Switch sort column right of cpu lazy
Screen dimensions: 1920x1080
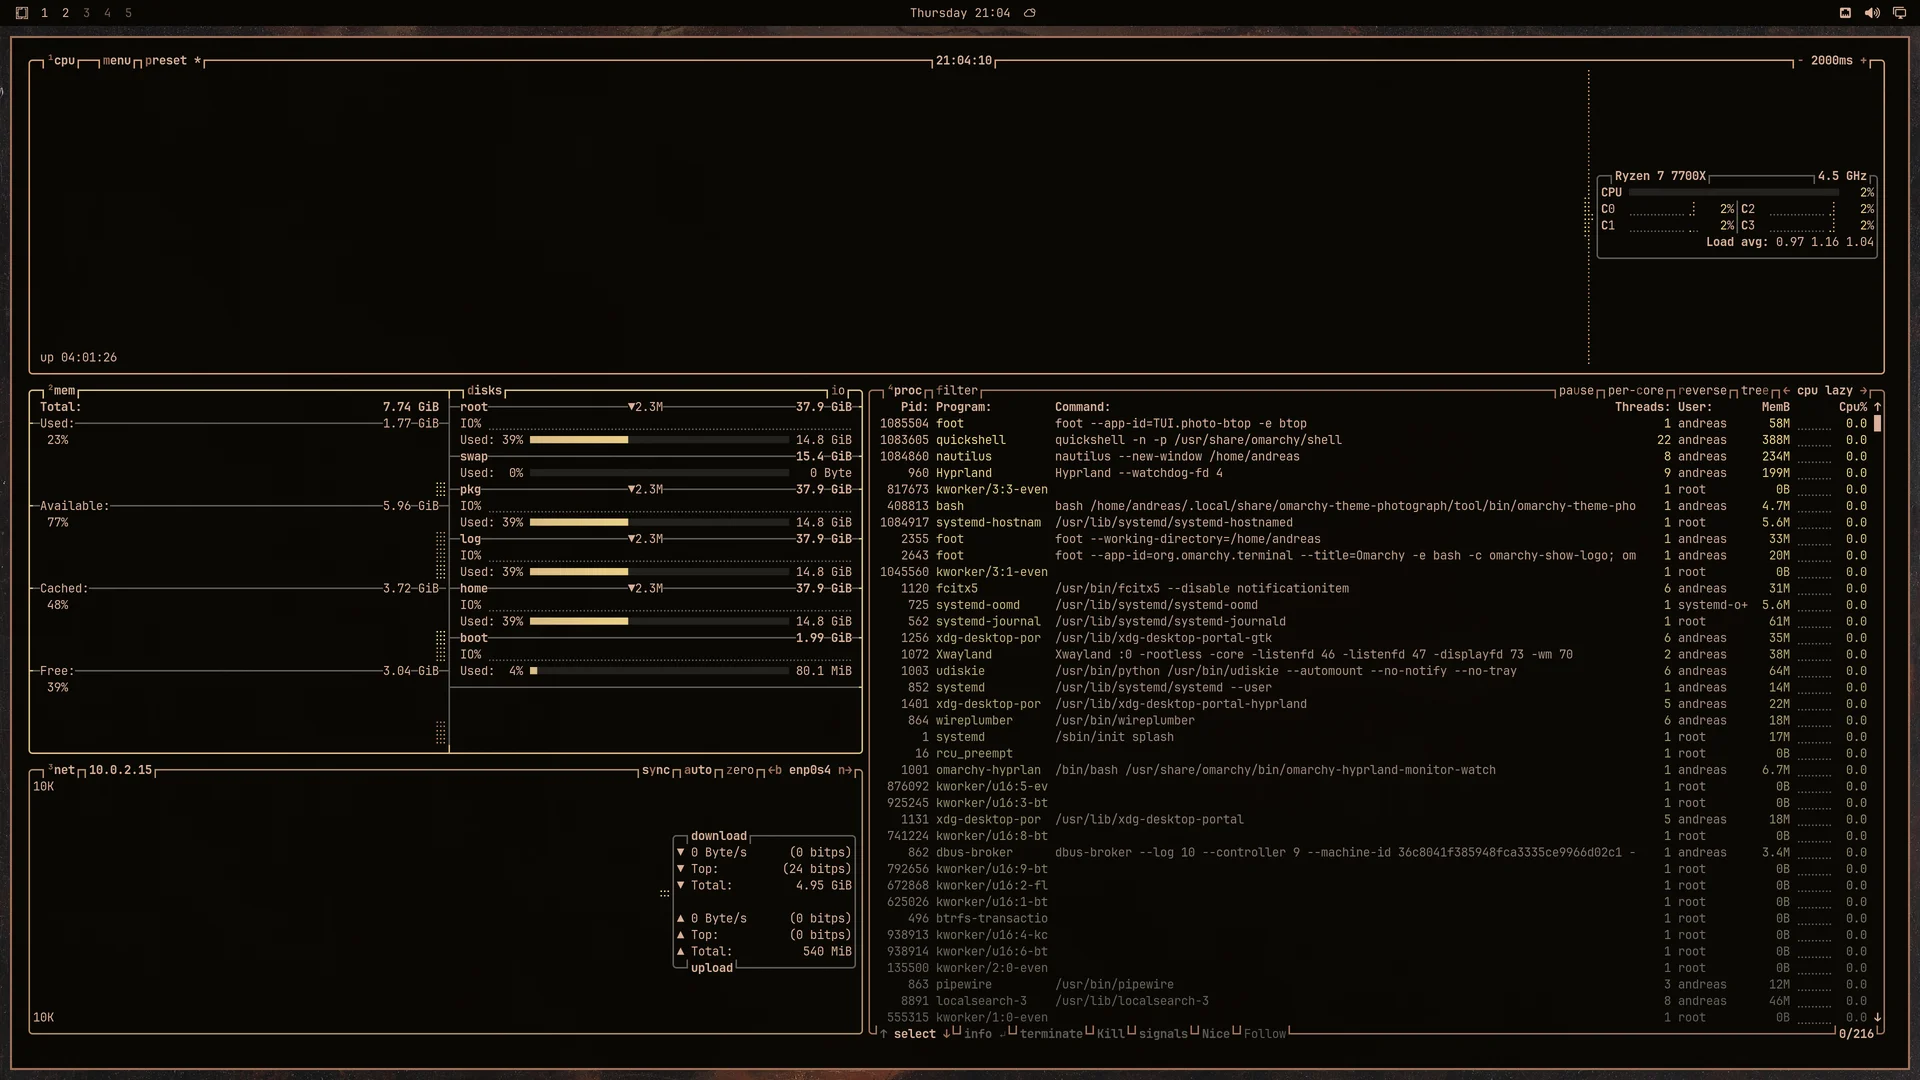[x=1863, y=391]
